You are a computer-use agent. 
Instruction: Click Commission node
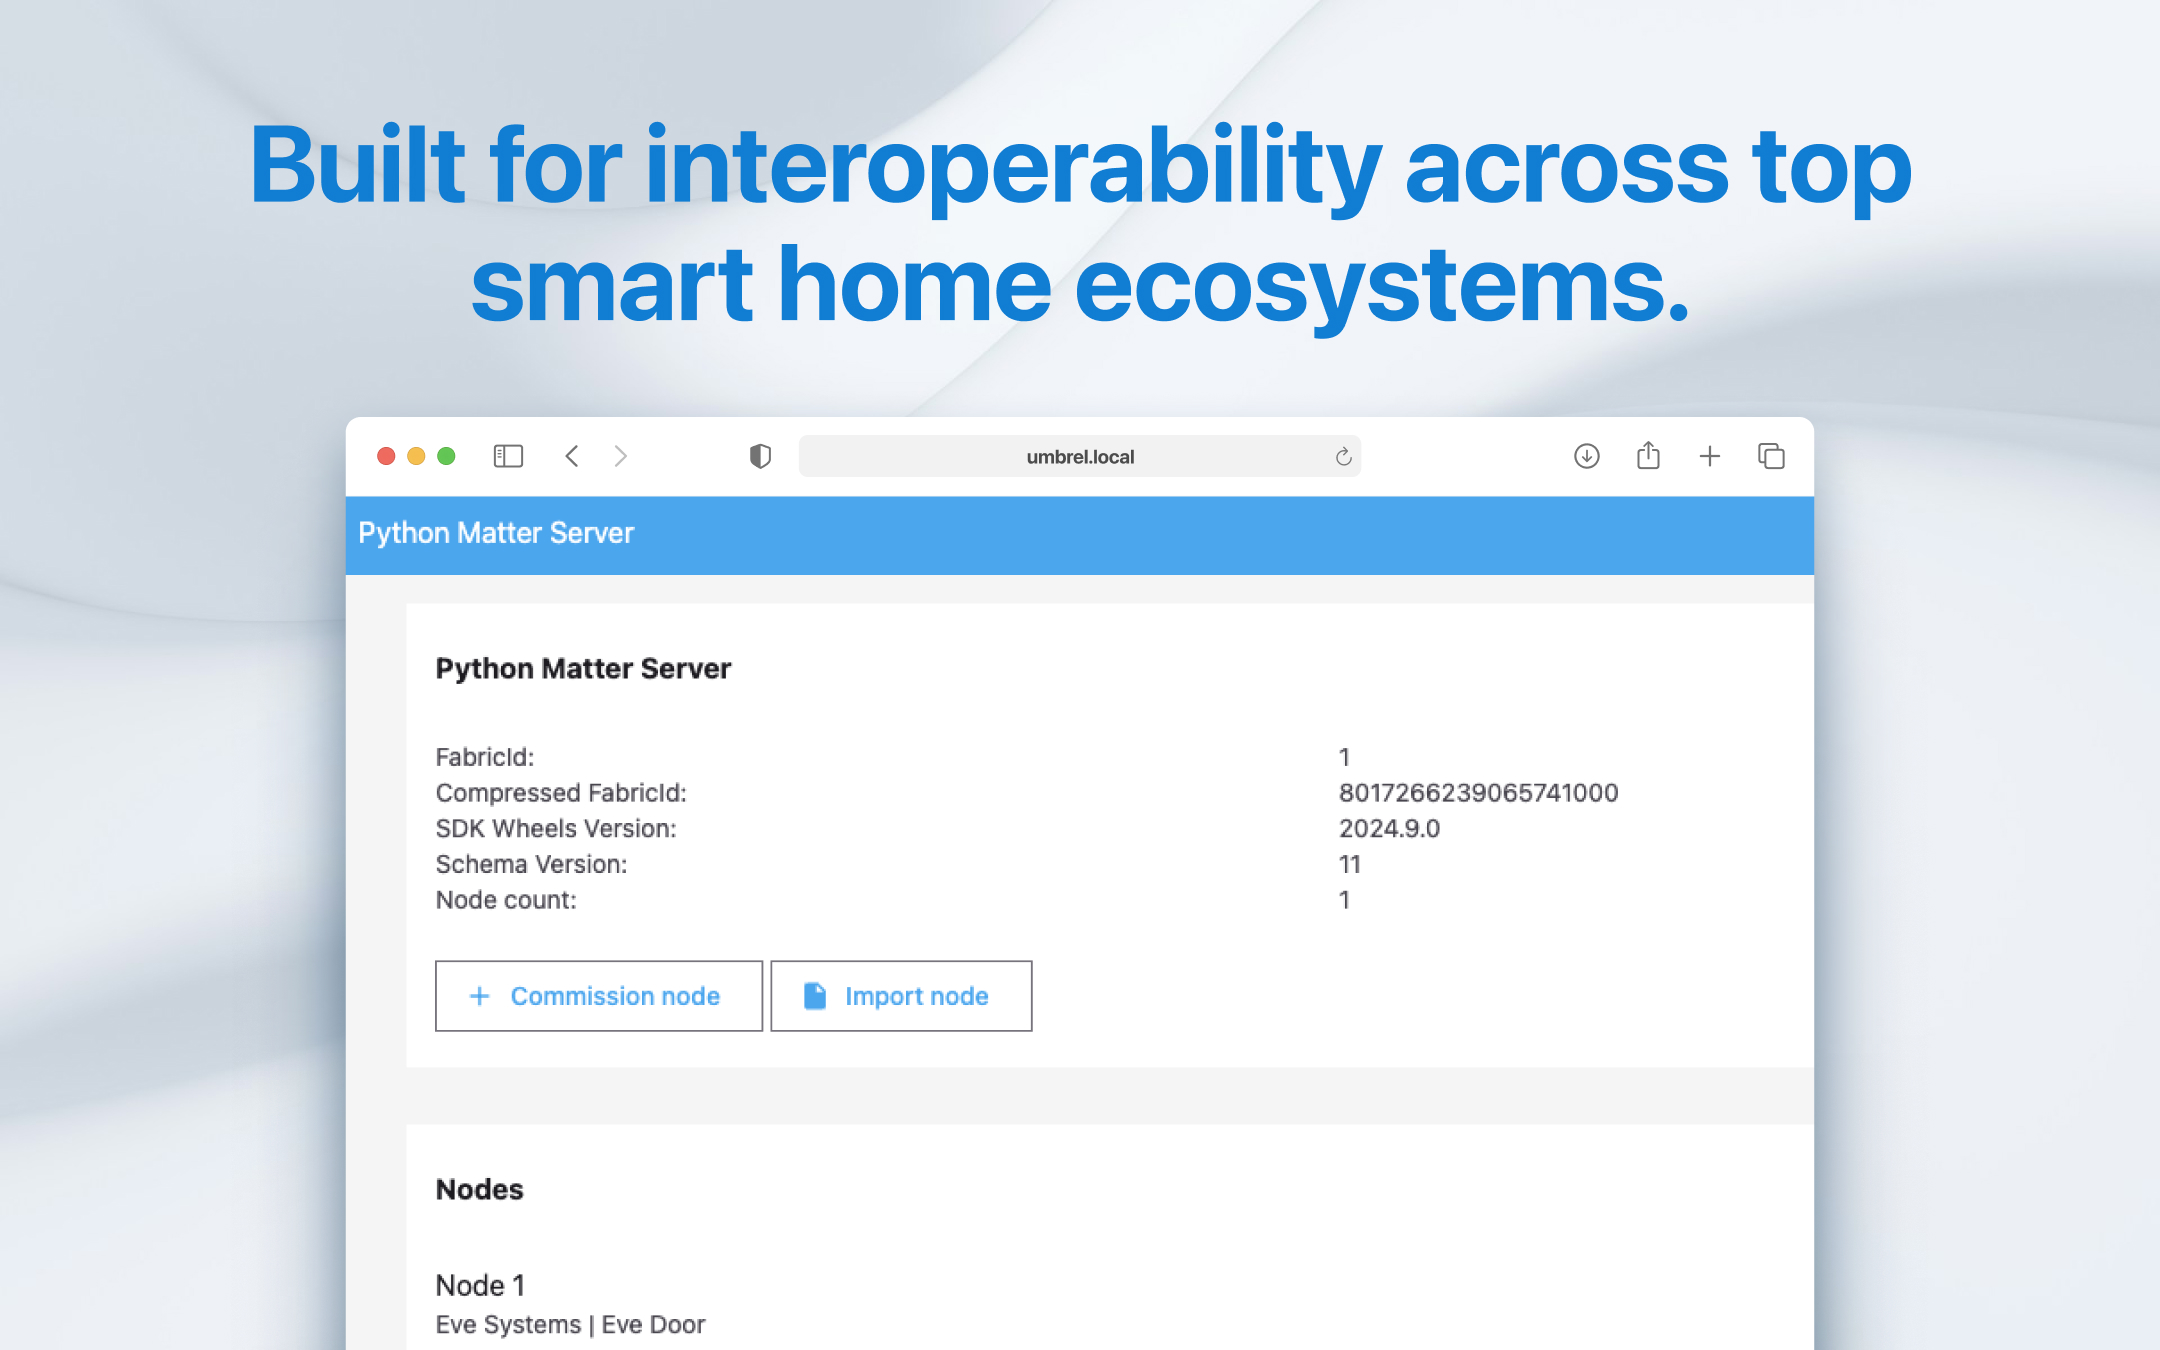598,996
